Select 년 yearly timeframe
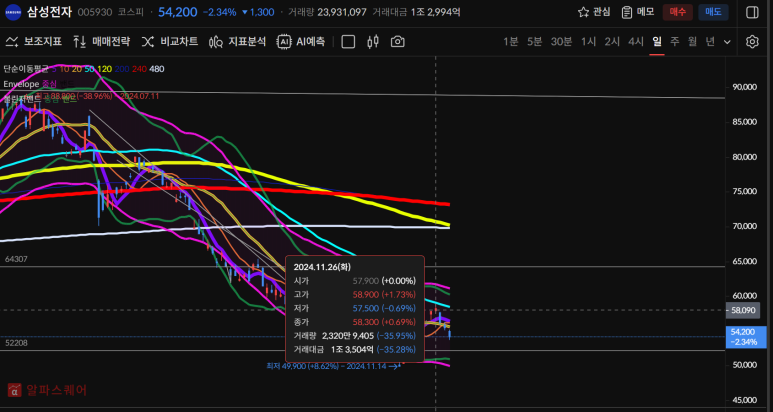Viewport: 773px width, 412px height. 710,42
